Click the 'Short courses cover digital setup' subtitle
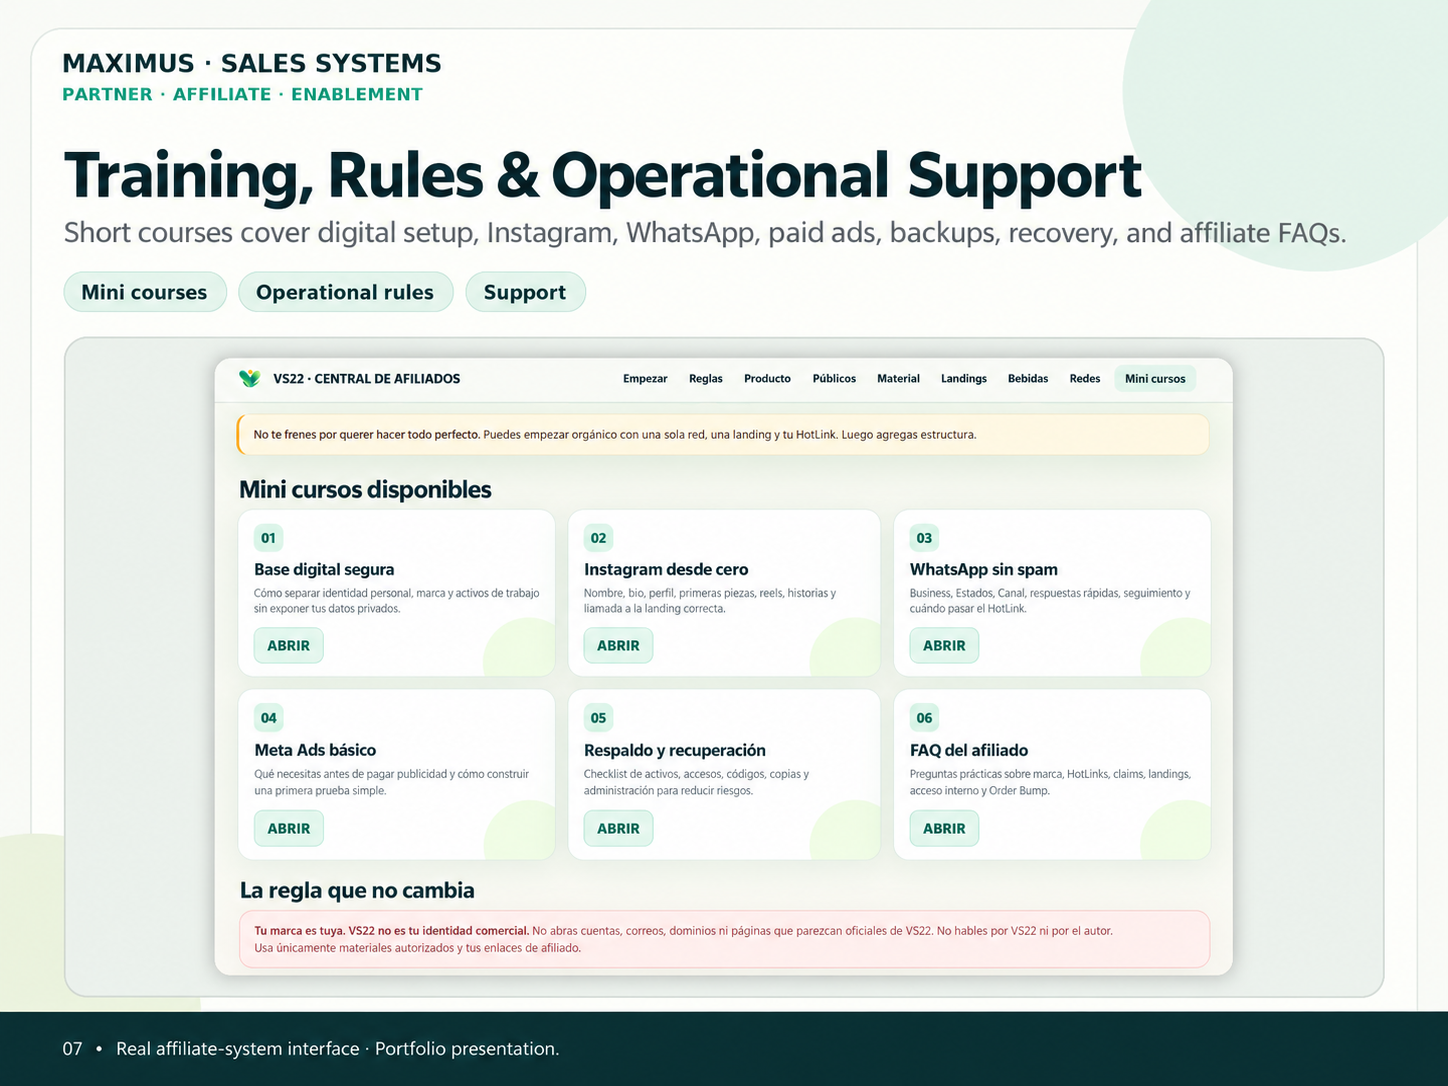The height and width of the screenshot is (1086, 1448). [x=705, y=233]
